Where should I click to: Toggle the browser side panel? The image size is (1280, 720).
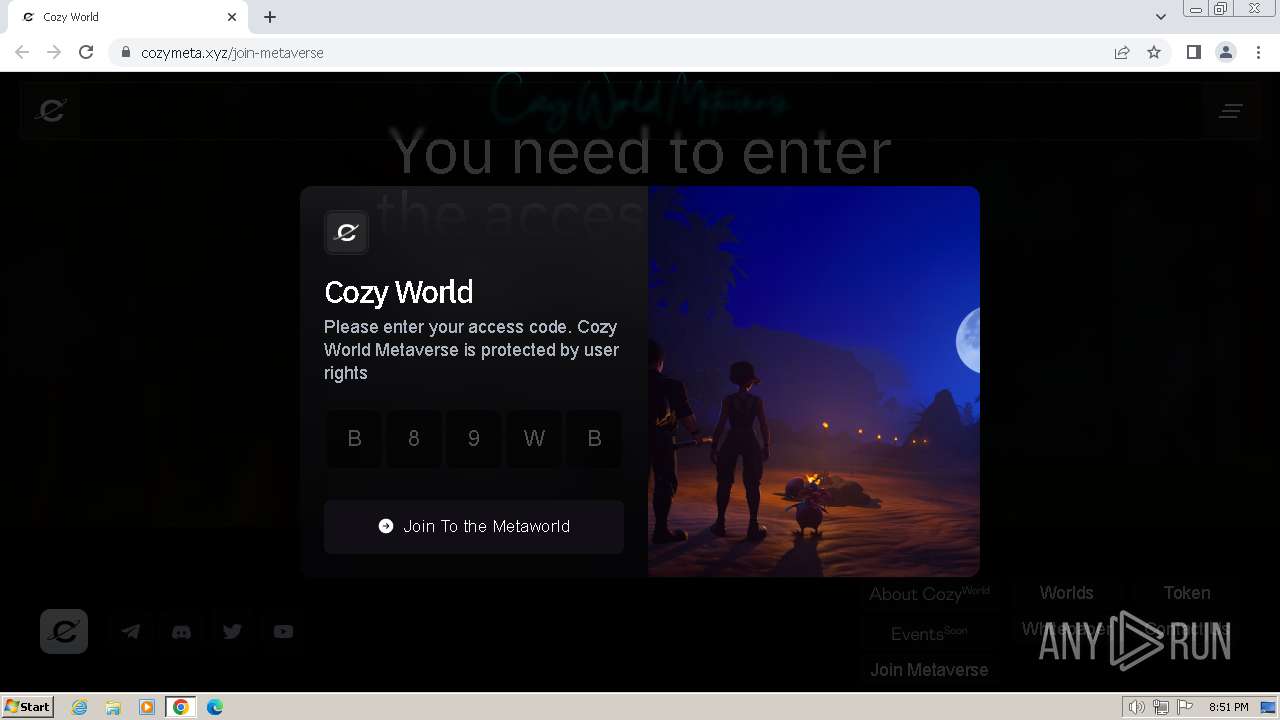(x=1193, y=52)
